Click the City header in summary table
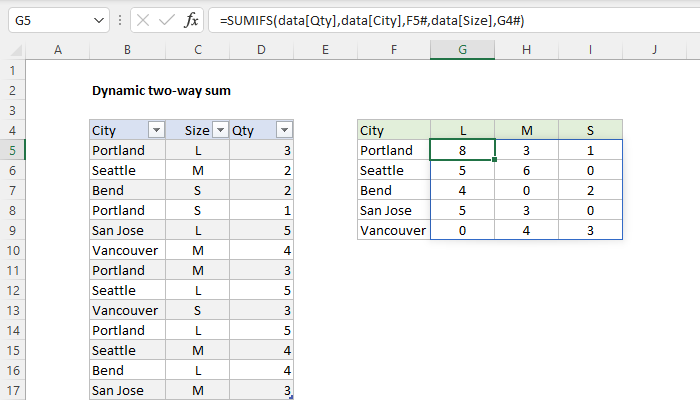Image resolution: width=700 pixels, height=400 pixels. [x=394, y=130]
